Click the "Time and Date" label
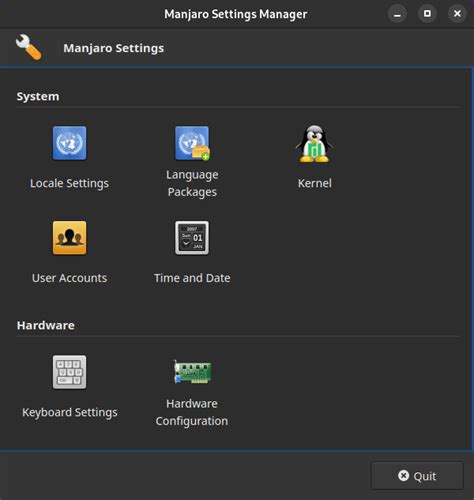This screenshot has width=474, height=500. pyautogui.click(x=192, y=278)
